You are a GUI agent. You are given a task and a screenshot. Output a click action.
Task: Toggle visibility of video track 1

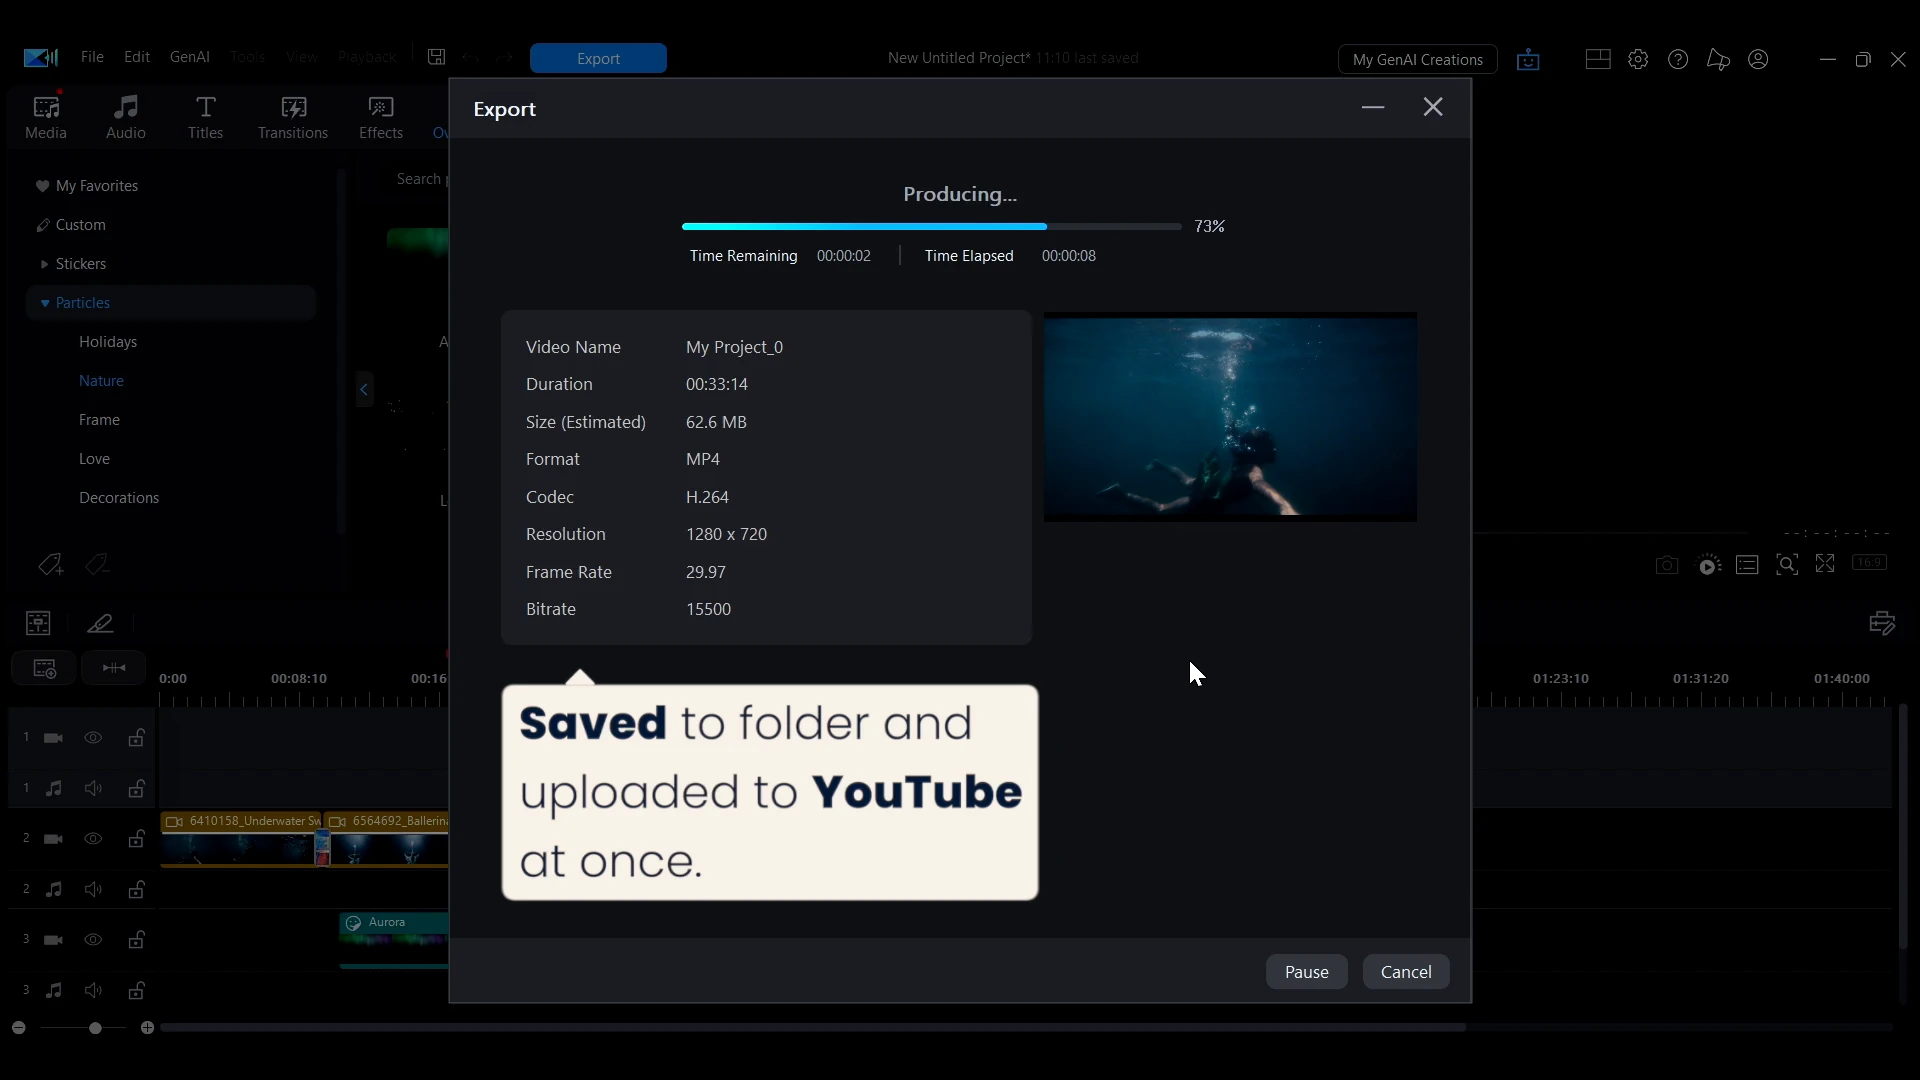(x=93, y=738)
